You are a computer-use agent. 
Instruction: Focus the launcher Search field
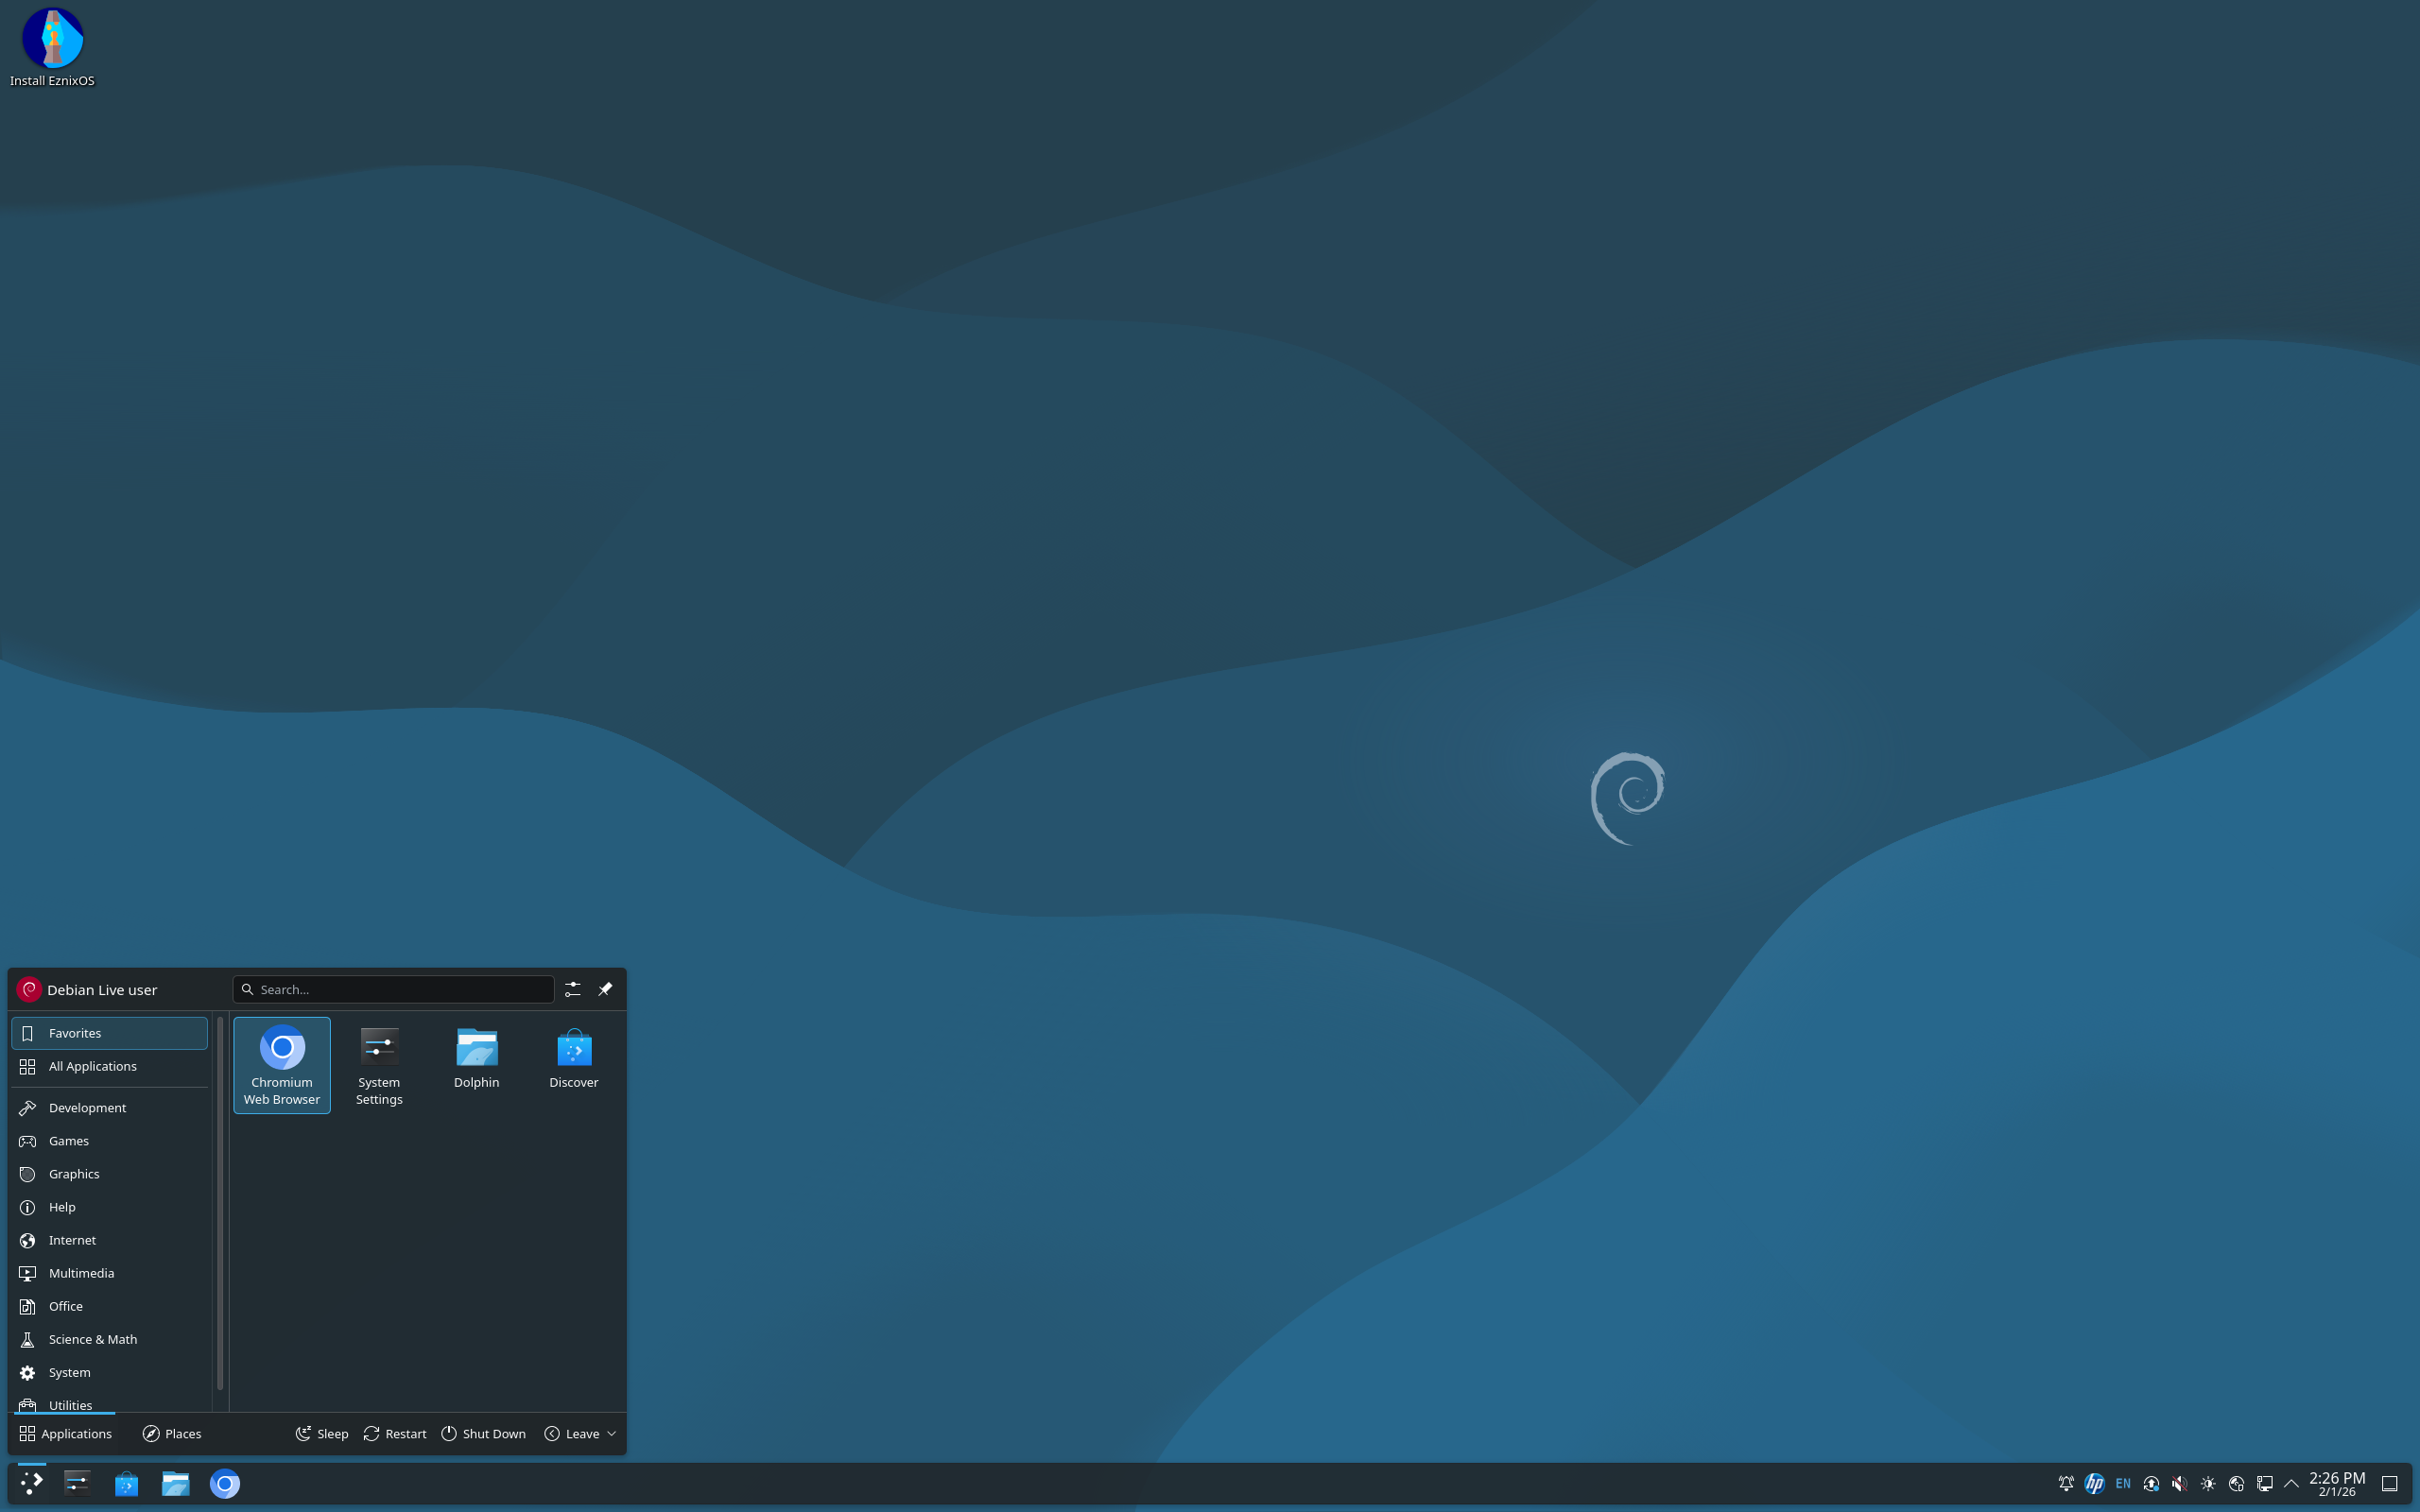click(394, 989)
